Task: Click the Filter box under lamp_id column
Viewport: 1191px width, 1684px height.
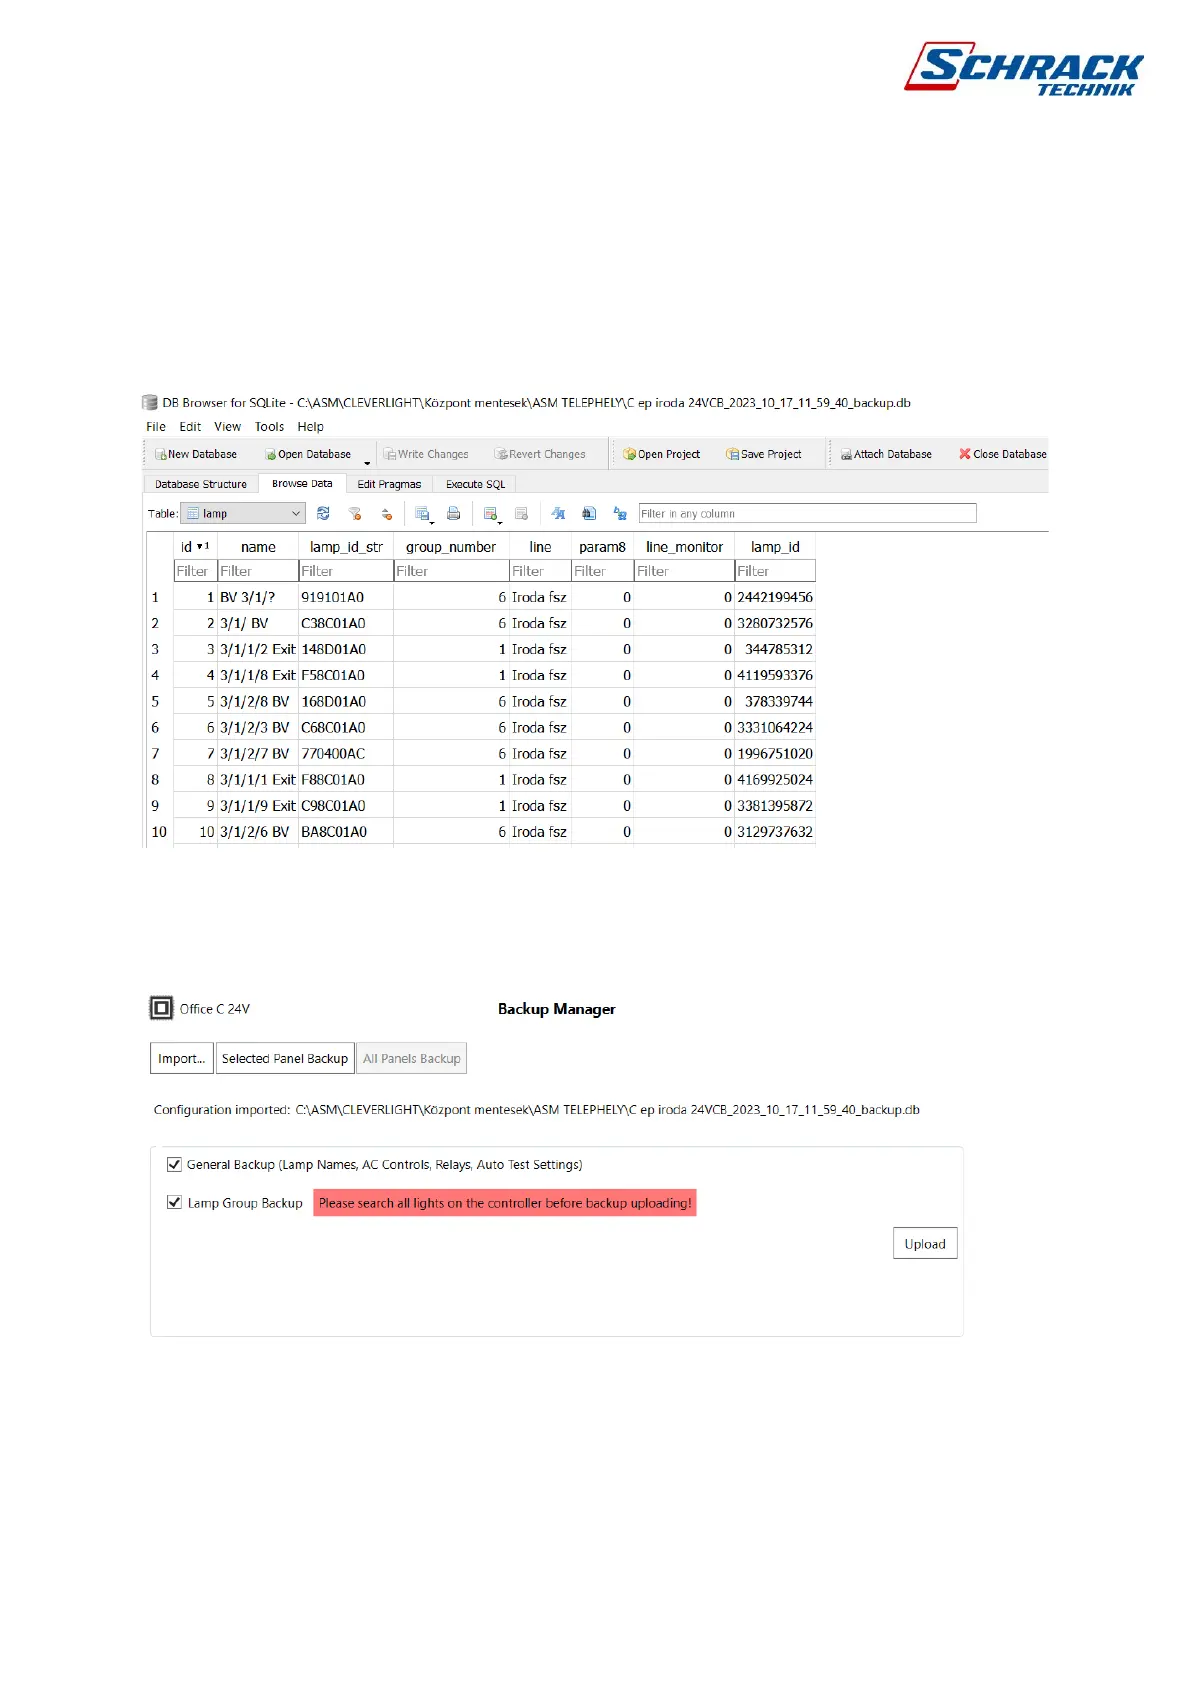Action: (775, 571)
